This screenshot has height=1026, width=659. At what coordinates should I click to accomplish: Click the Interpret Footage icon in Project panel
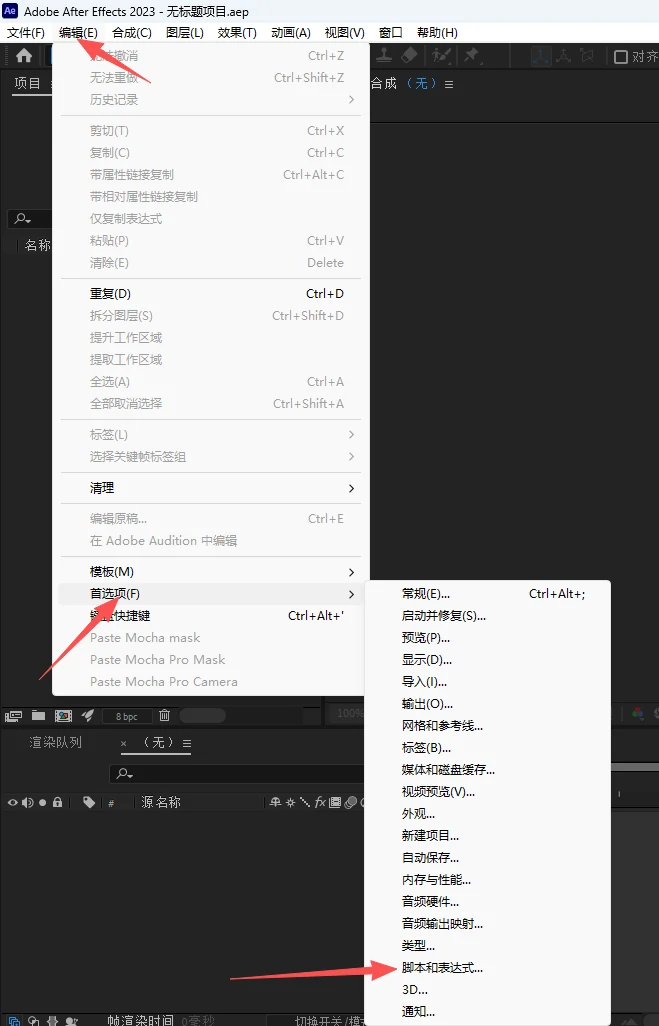(x=14, y=716)
